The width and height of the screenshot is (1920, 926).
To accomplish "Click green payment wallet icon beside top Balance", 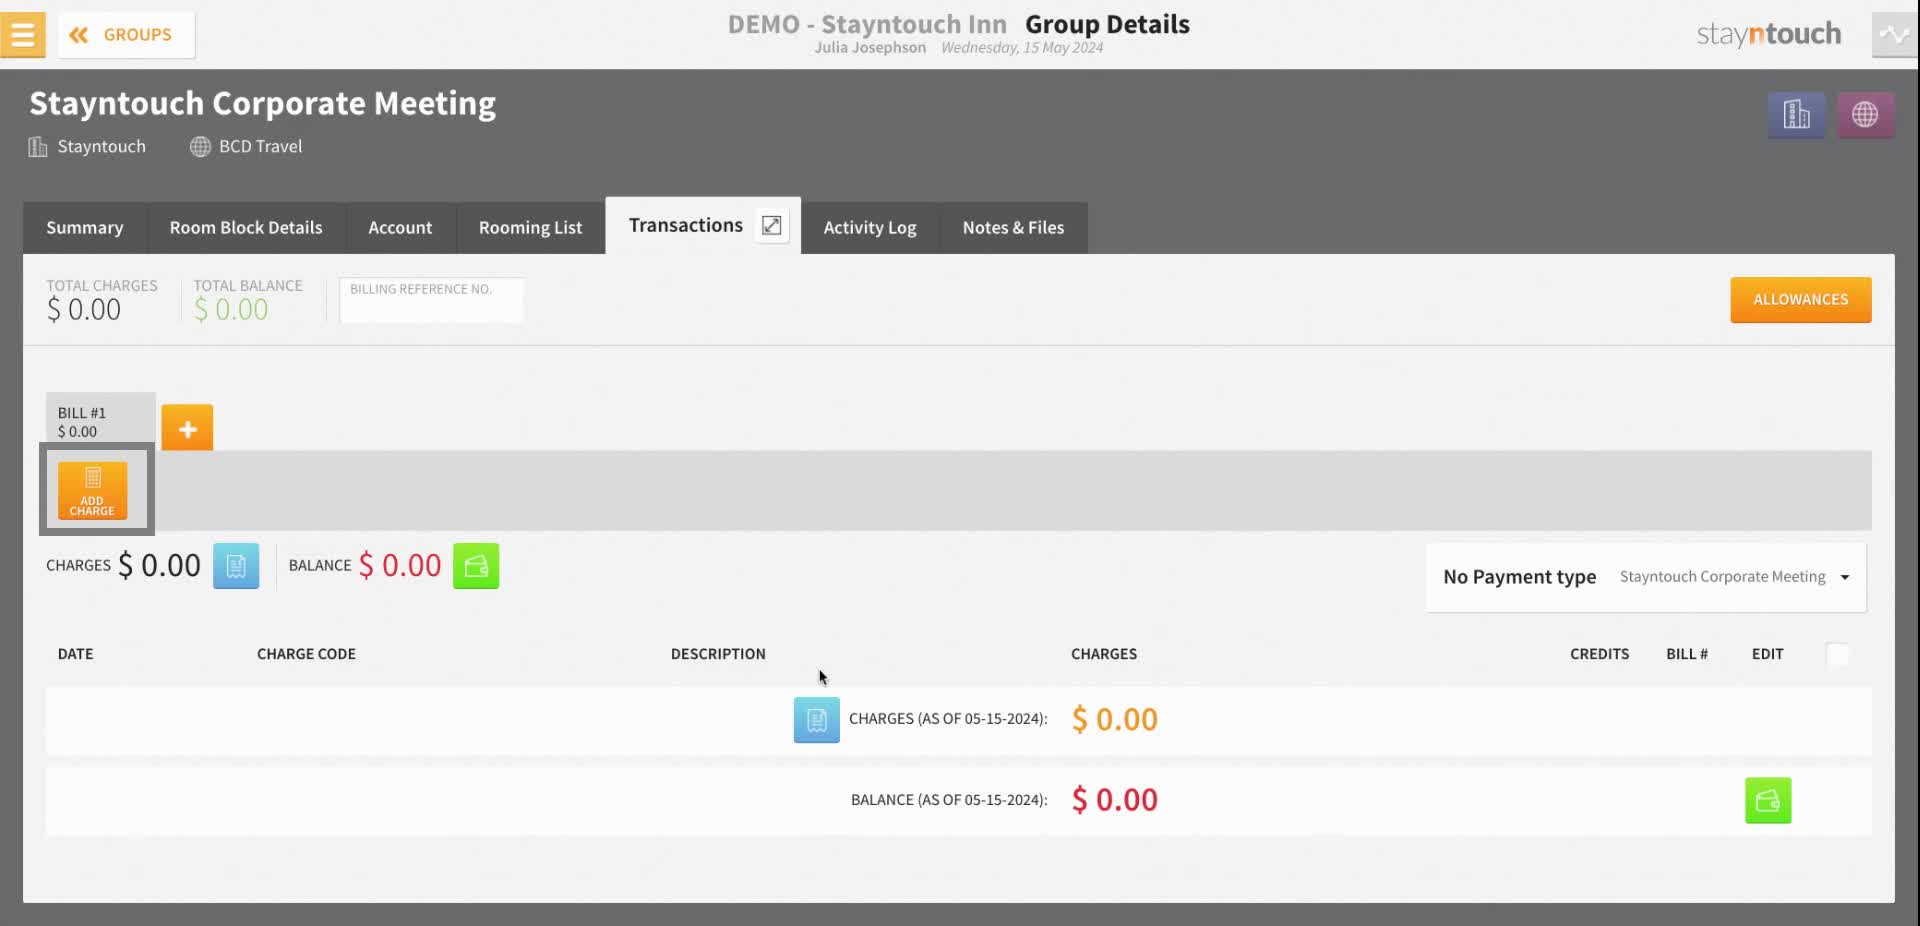I will (476, 566).
